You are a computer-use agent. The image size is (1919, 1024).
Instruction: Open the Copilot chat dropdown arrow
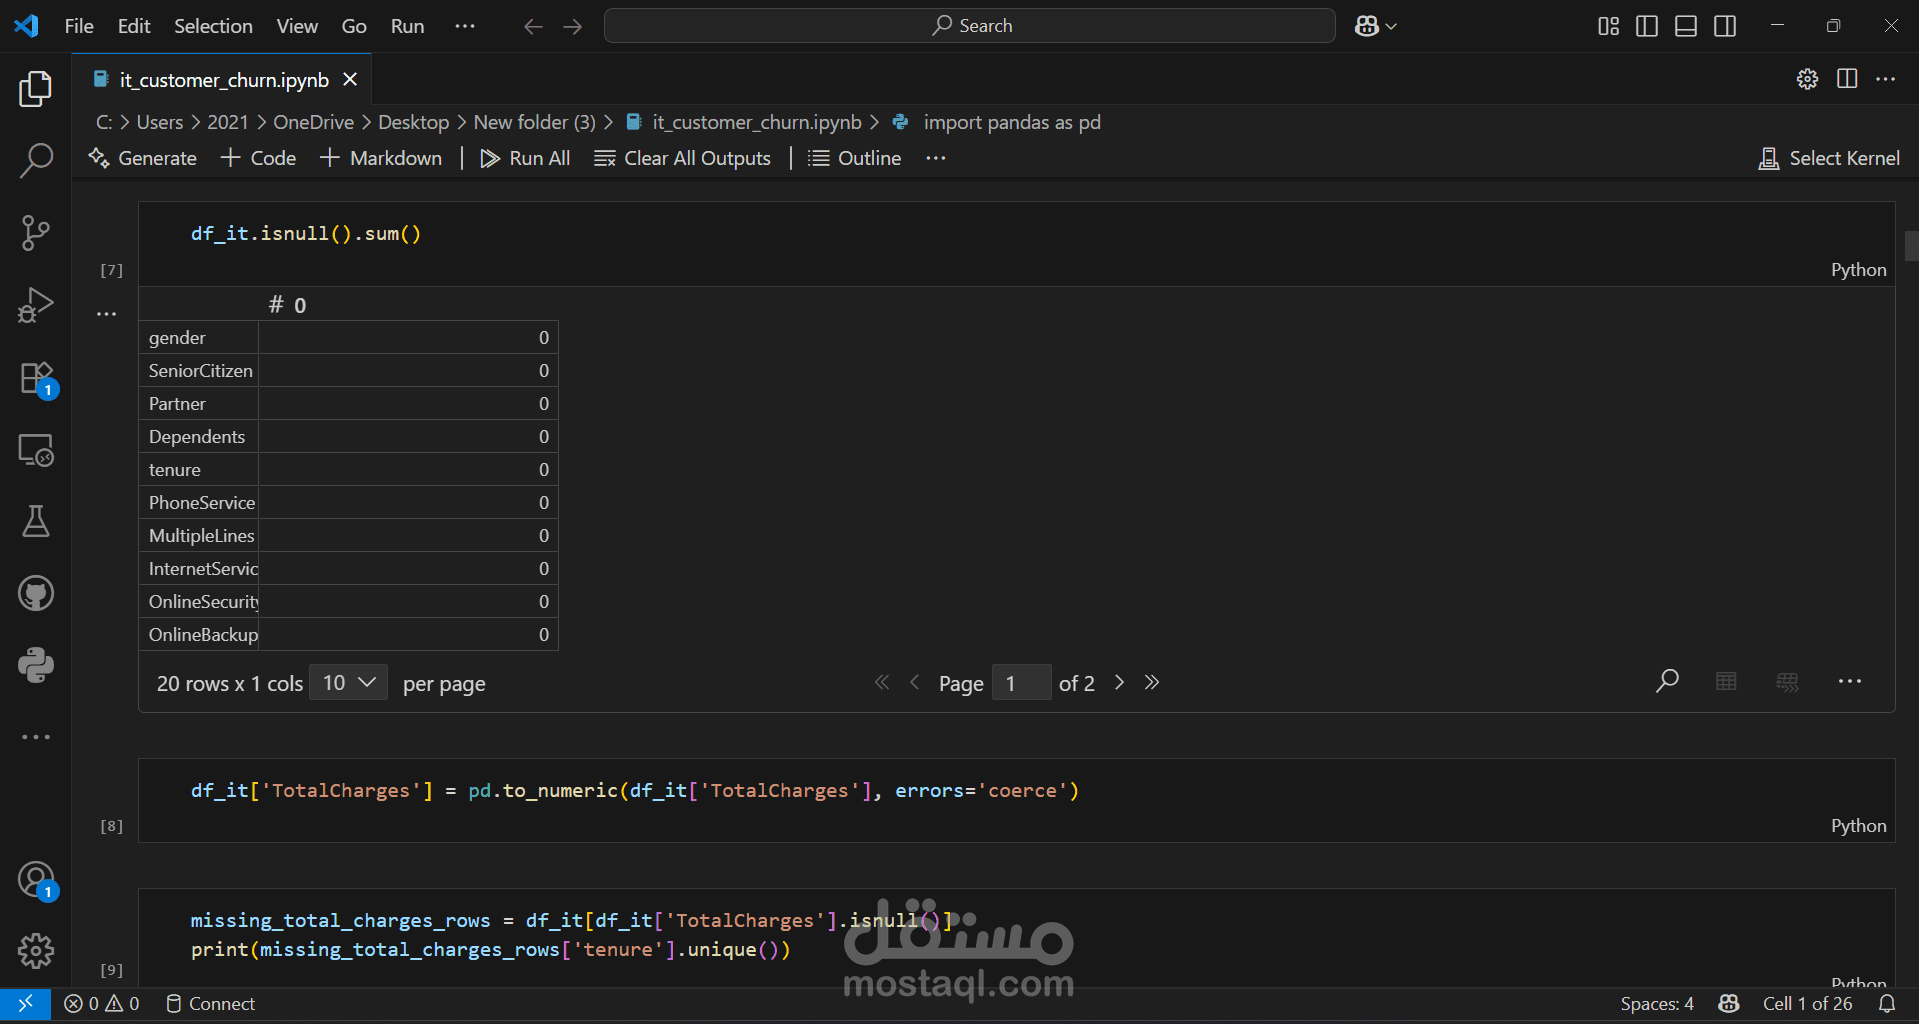[x=1391, y=27]
